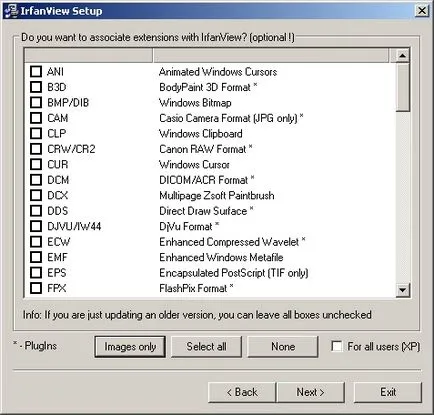Select Encapsulated PostScript (TIF only) text

pos(234,273)
